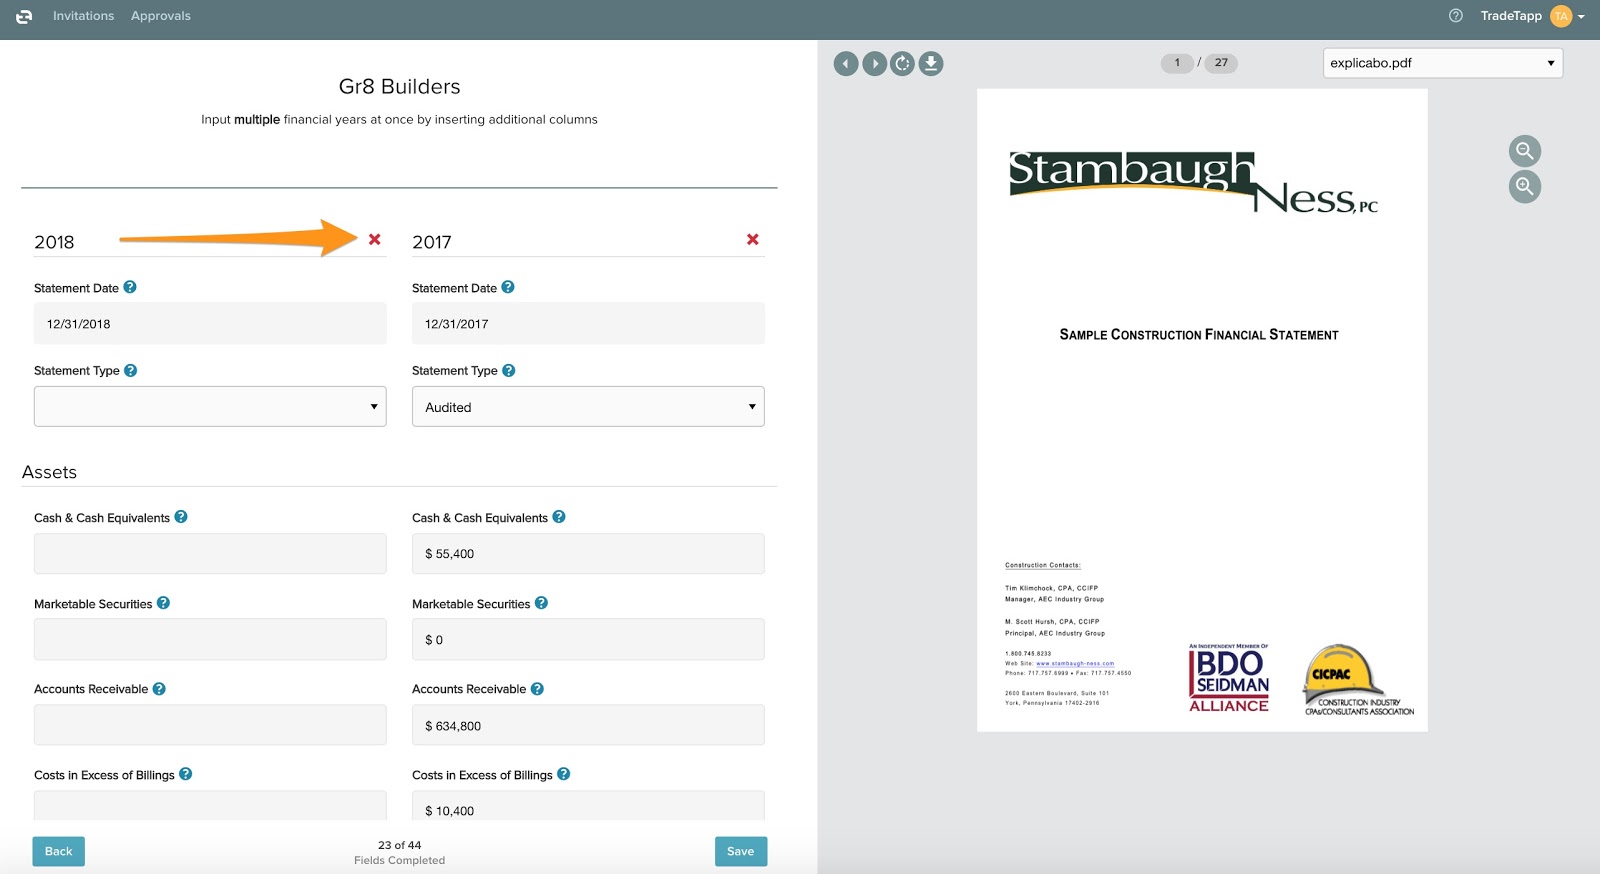Open the 2018 Statement Type dropdown
This screenshot has width=1600, height=874.
click(x=210, y=407)
